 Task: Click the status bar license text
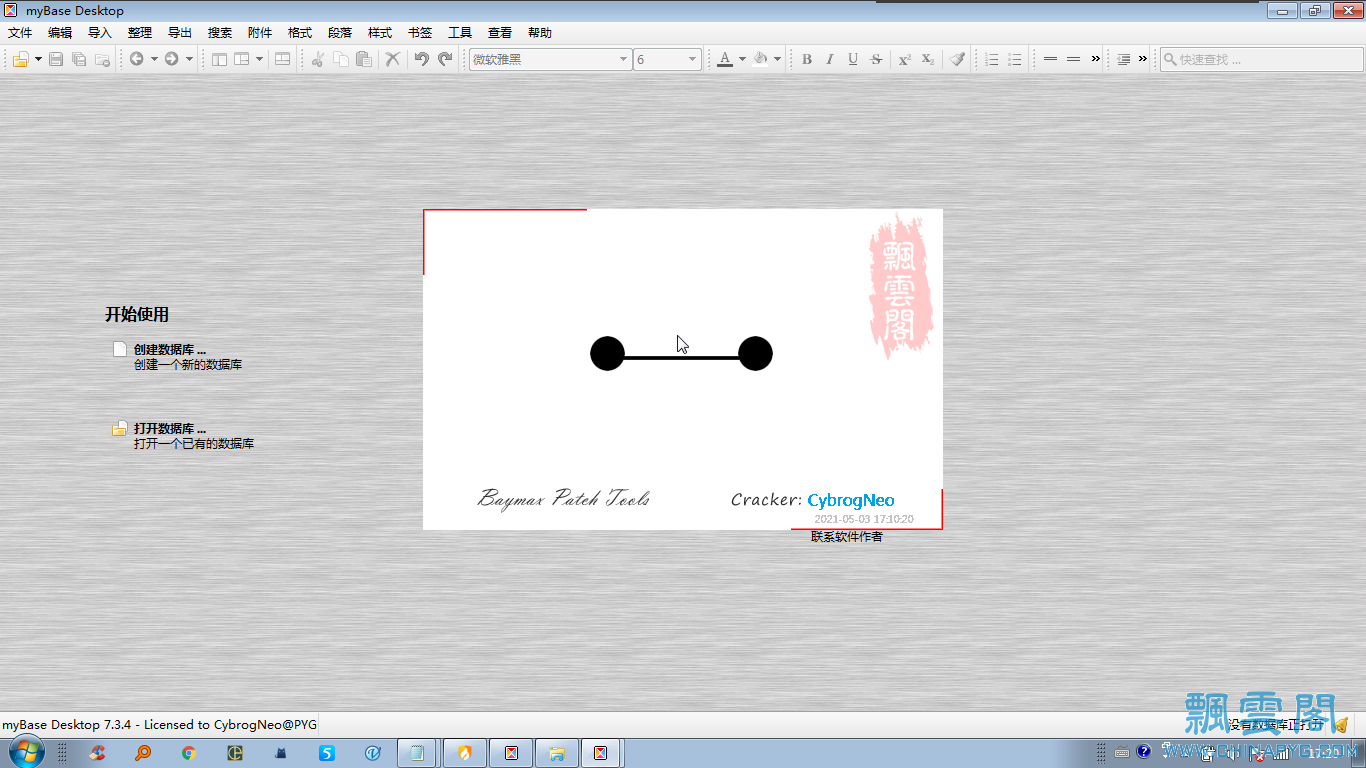159,724
